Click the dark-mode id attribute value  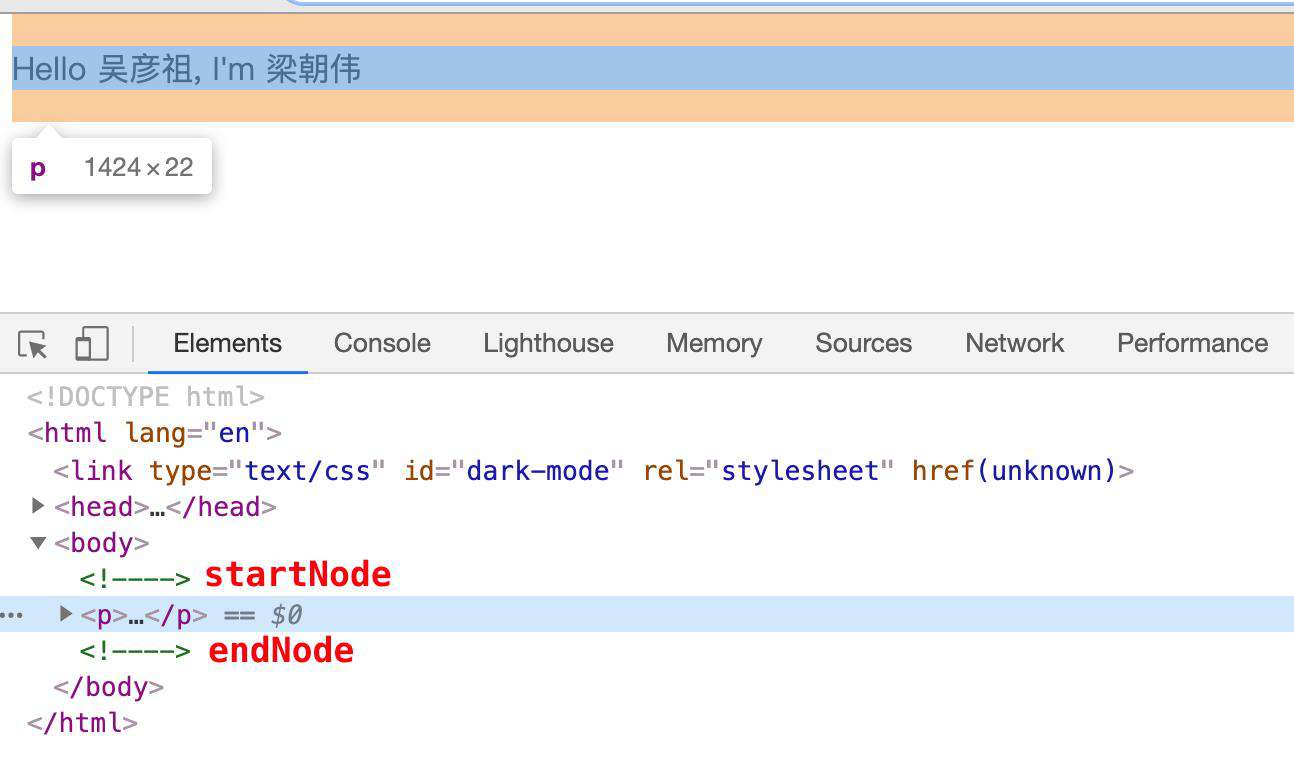coord(538,470)
